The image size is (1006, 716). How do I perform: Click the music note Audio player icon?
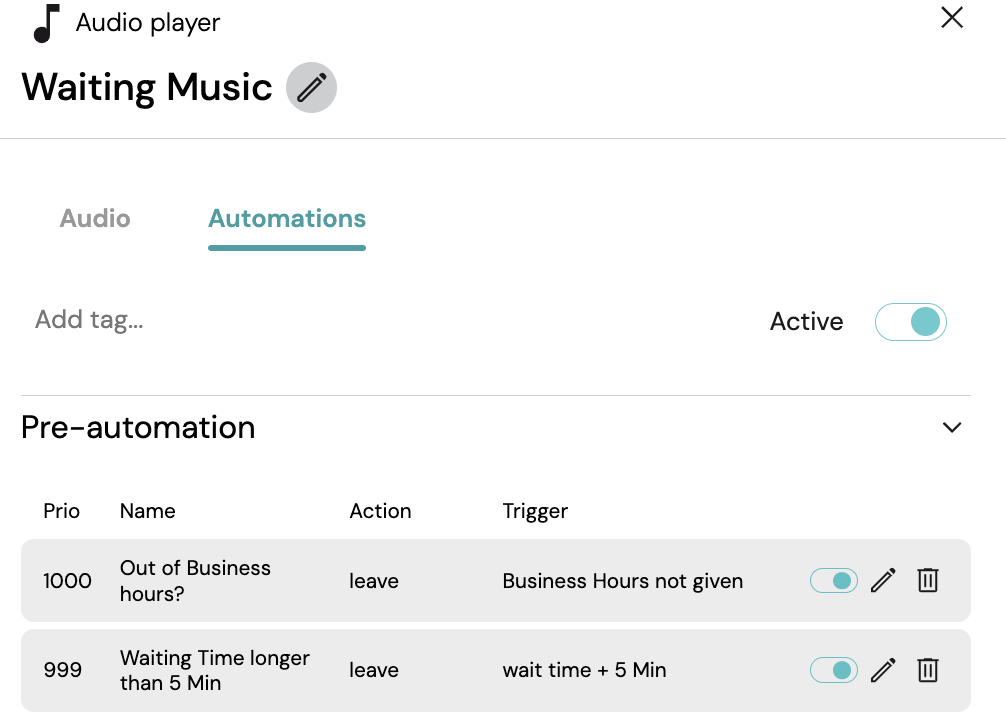[47, 24]
